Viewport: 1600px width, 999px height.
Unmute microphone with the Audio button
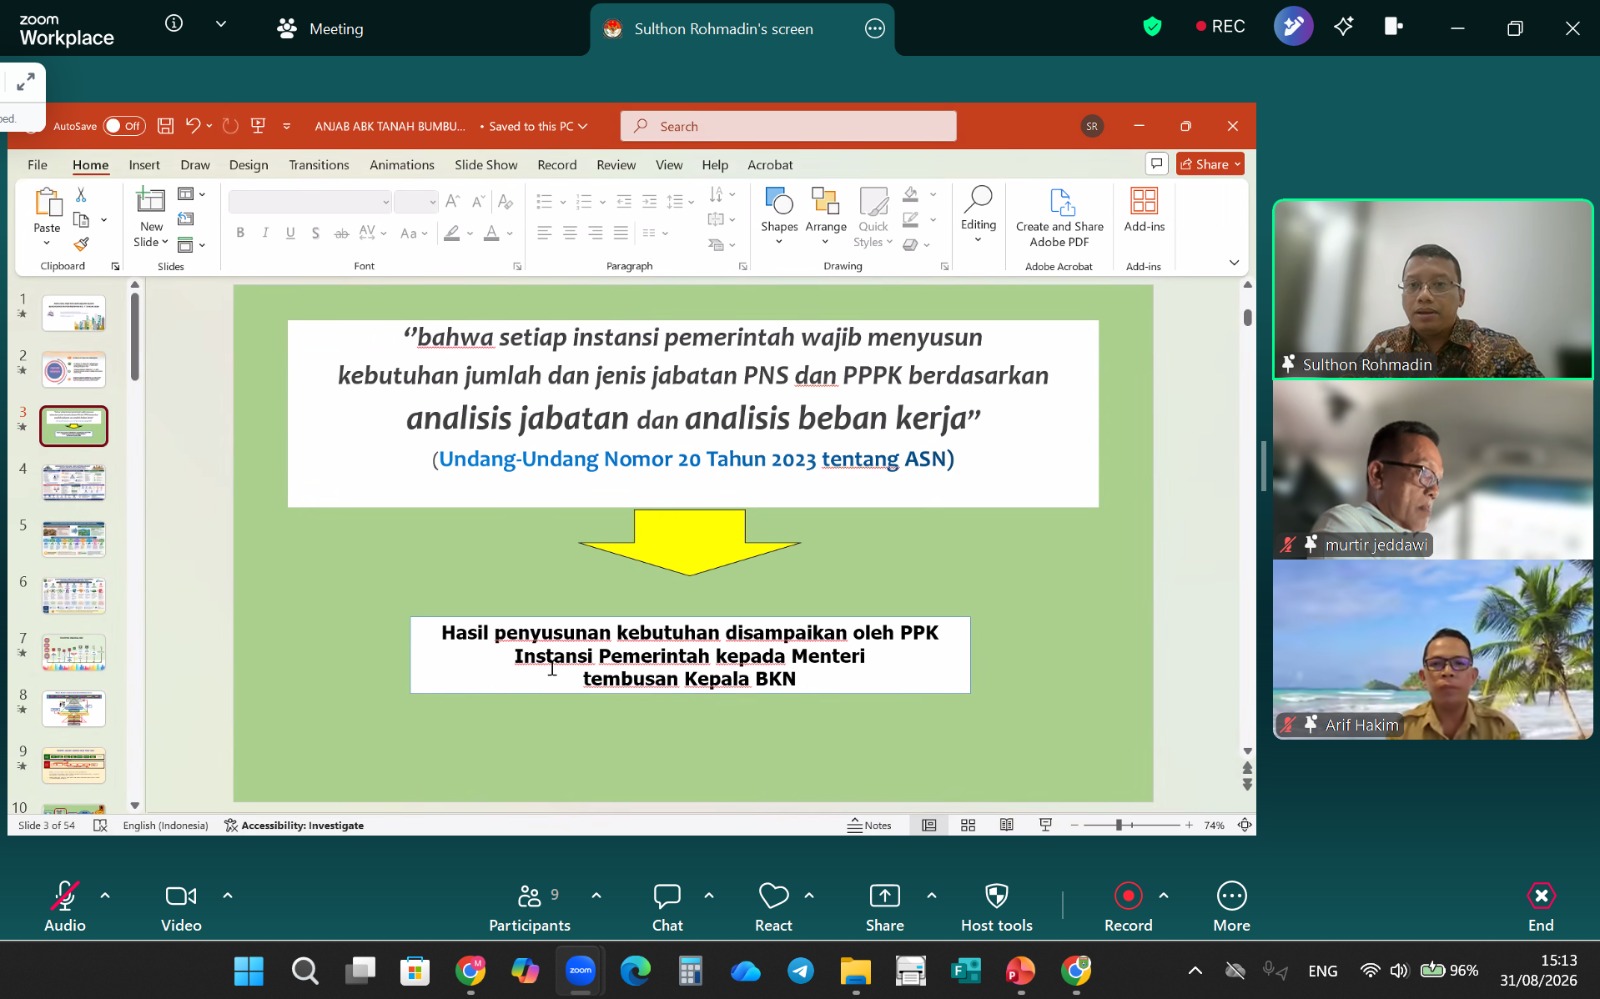[x=65, y=906]
